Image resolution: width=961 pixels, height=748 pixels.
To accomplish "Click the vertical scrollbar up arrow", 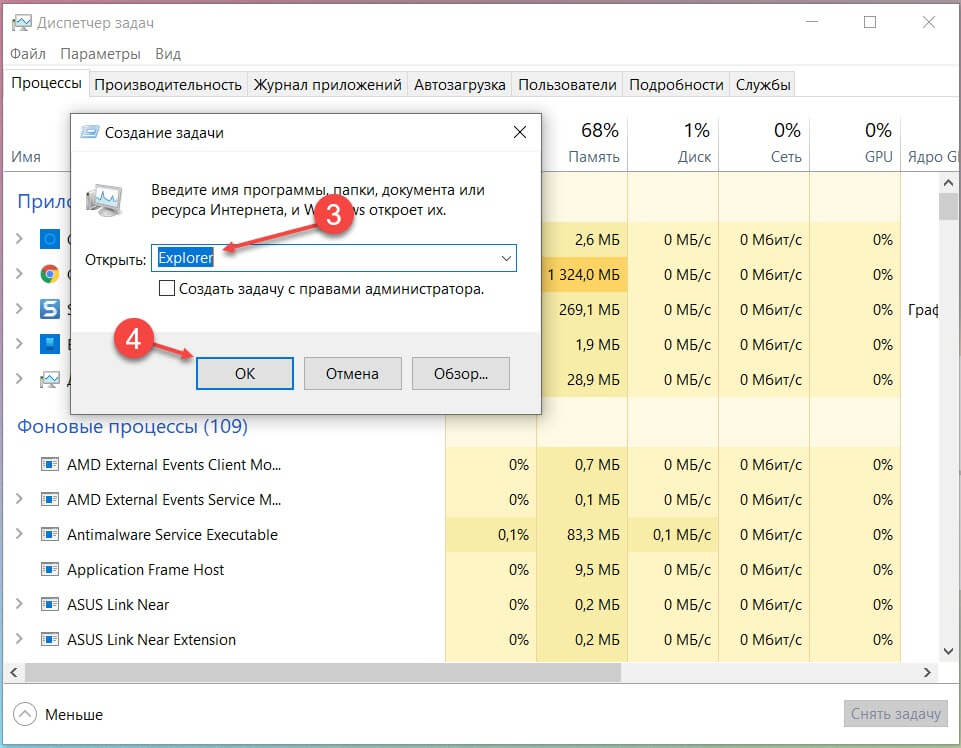I will (948, 183).
